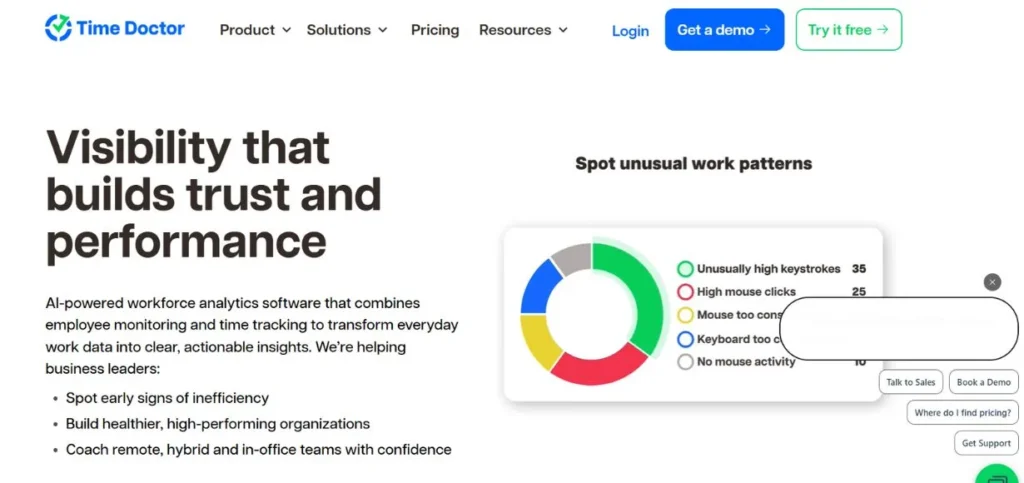Click blue circle beside Keyboard too
1024x483 pixels.
click(x=685, y=339)
